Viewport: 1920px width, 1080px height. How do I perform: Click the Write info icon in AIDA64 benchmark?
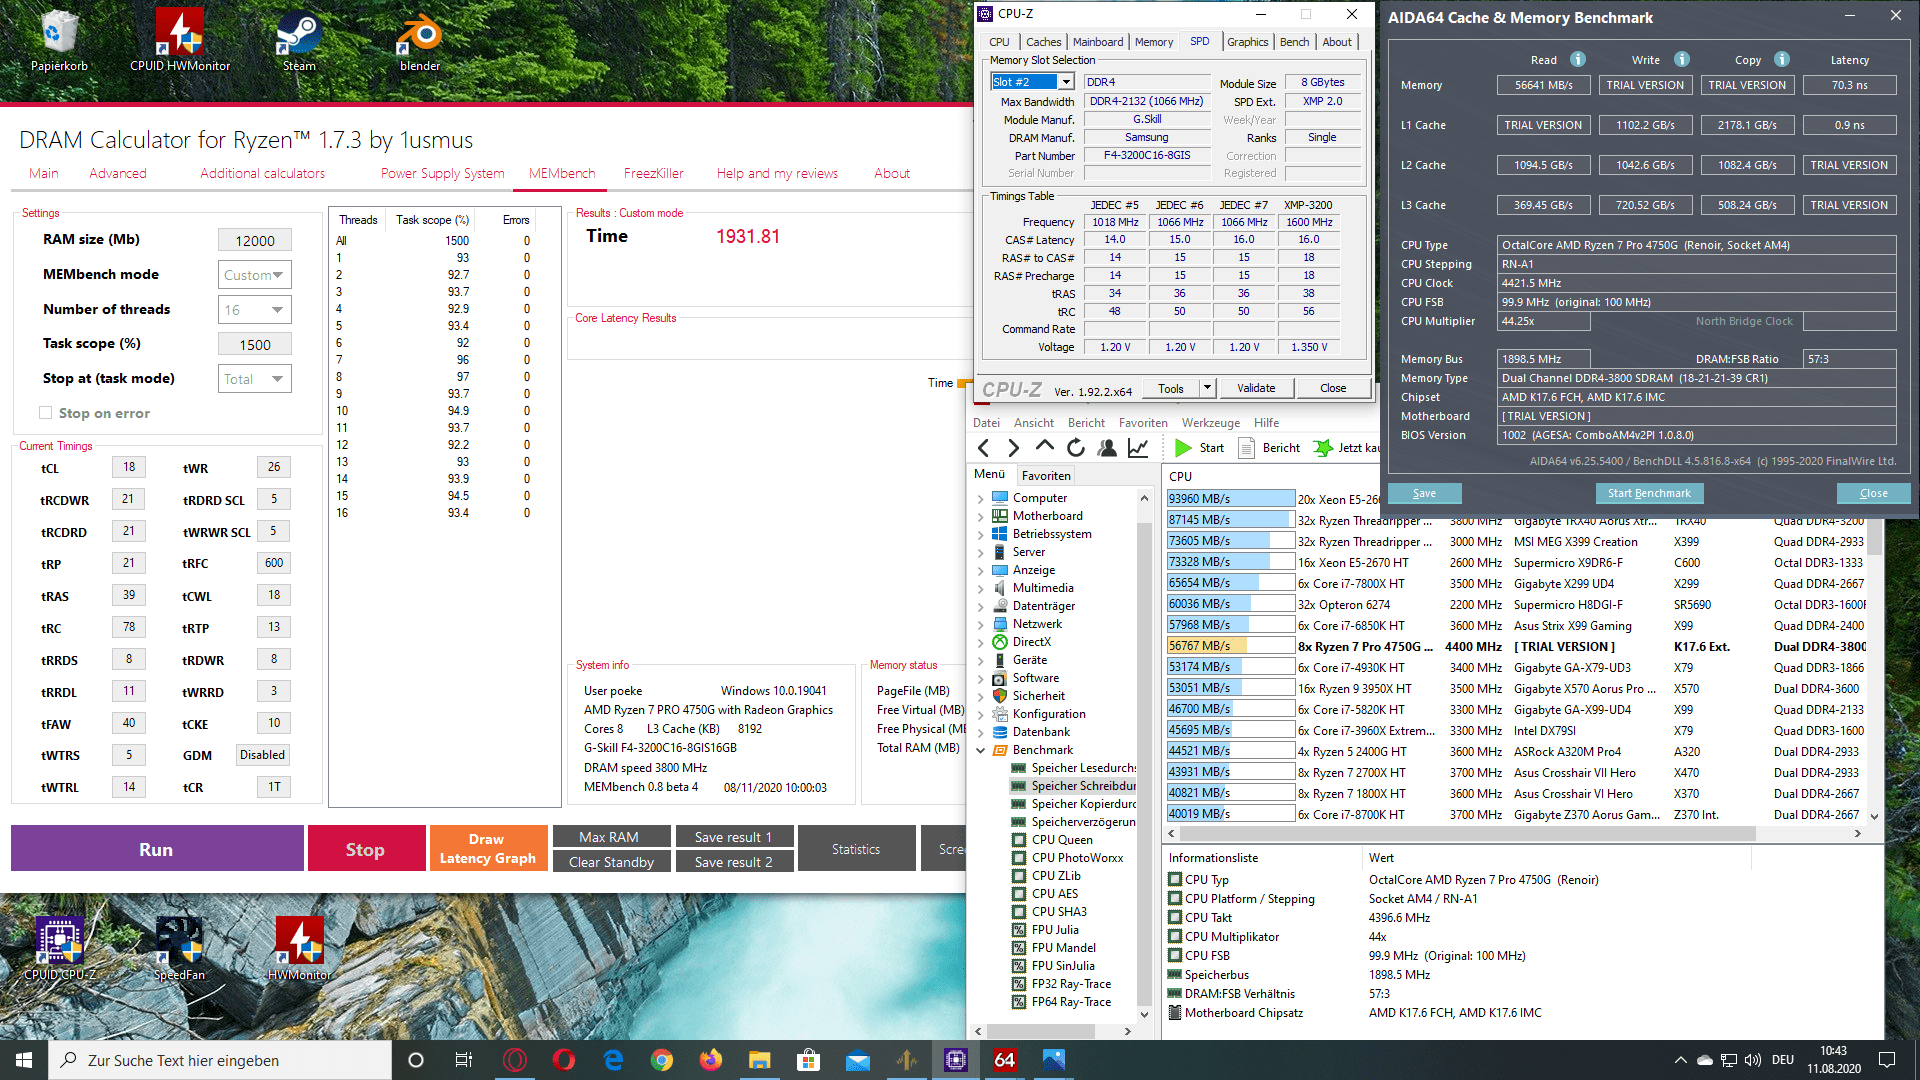coord(1682,59)
